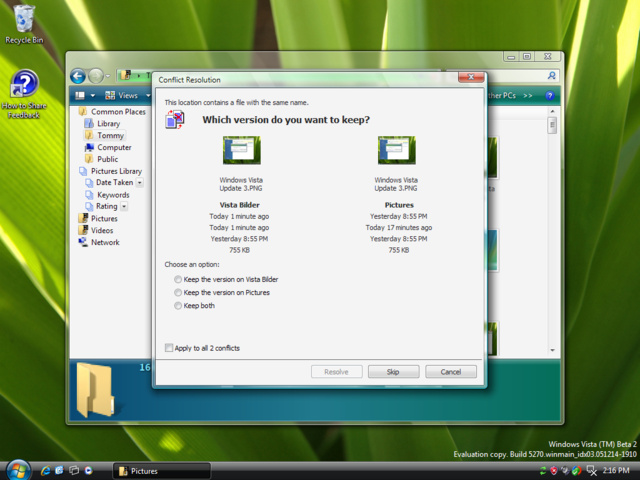Screen dimensions: 640x480
Task: Click the Cancel button
Action: (x=451, y=372)
